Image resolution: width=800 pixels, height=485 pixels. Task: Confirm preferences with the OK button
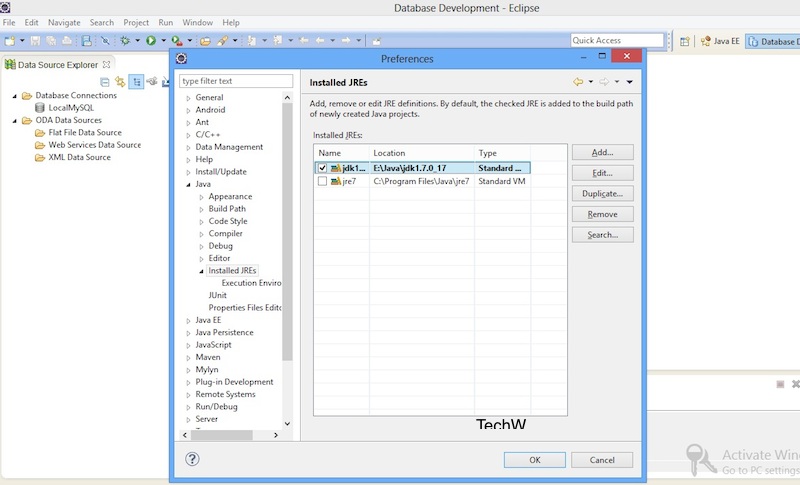tap(535, 460)
